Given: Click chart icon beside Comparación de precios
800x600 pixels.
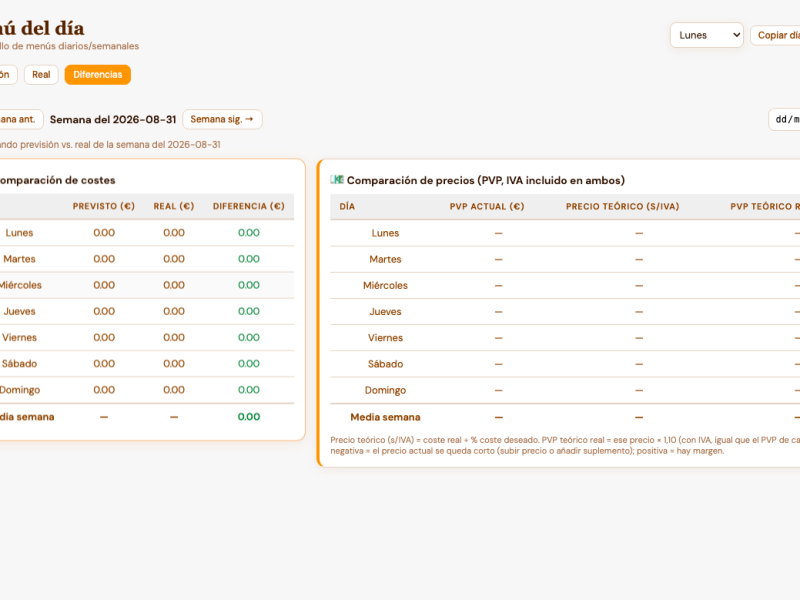Looking at the screenshot, I should 337,180.
